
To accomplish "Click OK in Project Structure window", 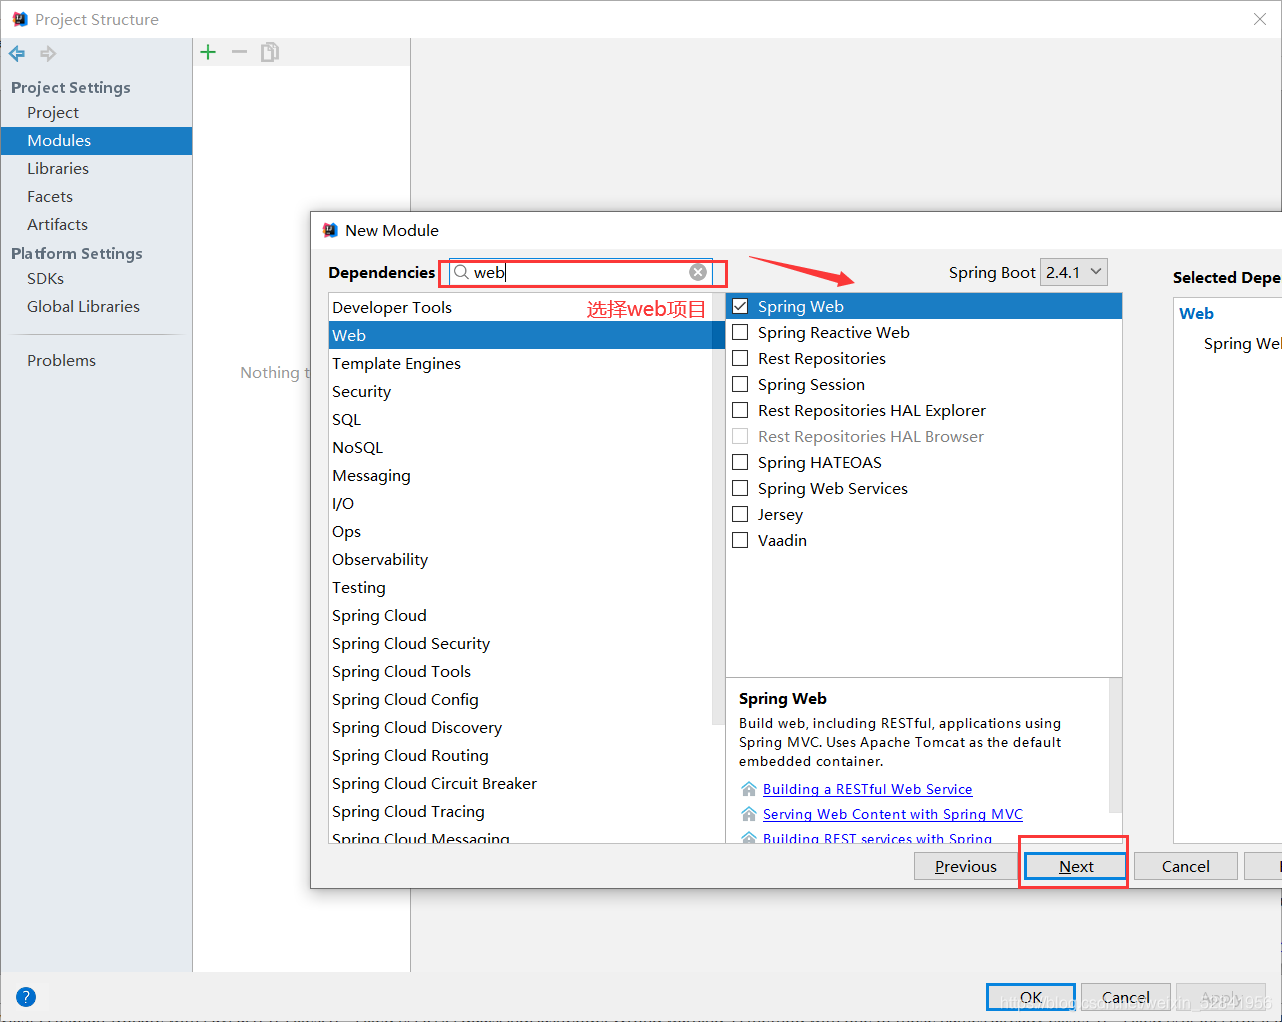I will (1031, 997).
